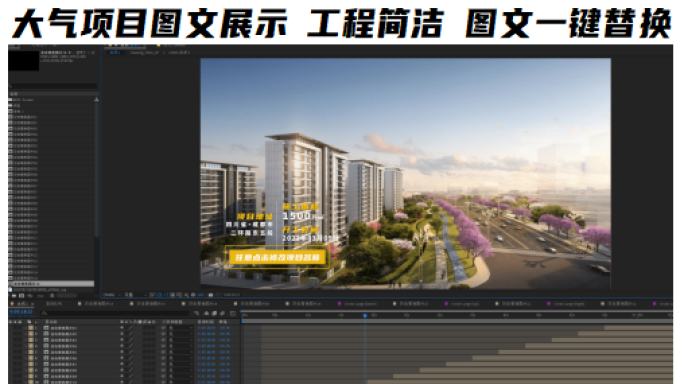Take snapshot with camera icon
The image size is (684, 384).
click(211, 295)
